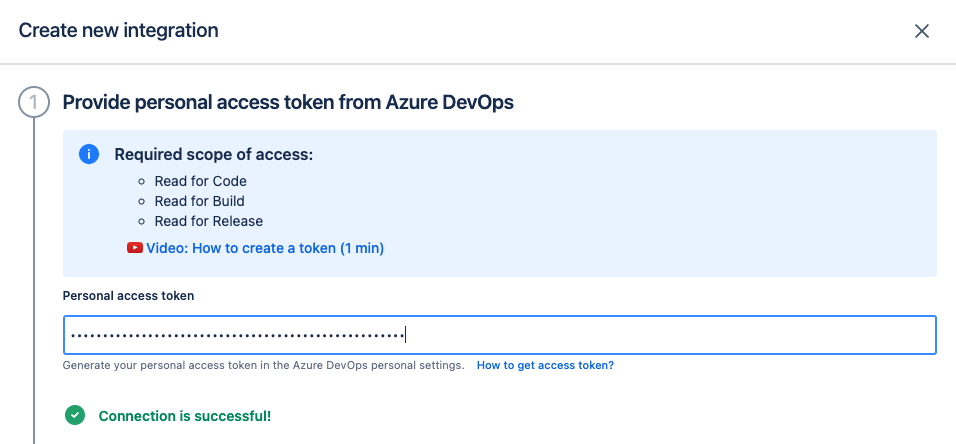Click the red YouTube video icon
This screenshot has height=444, width=956.
coord(135,248)
